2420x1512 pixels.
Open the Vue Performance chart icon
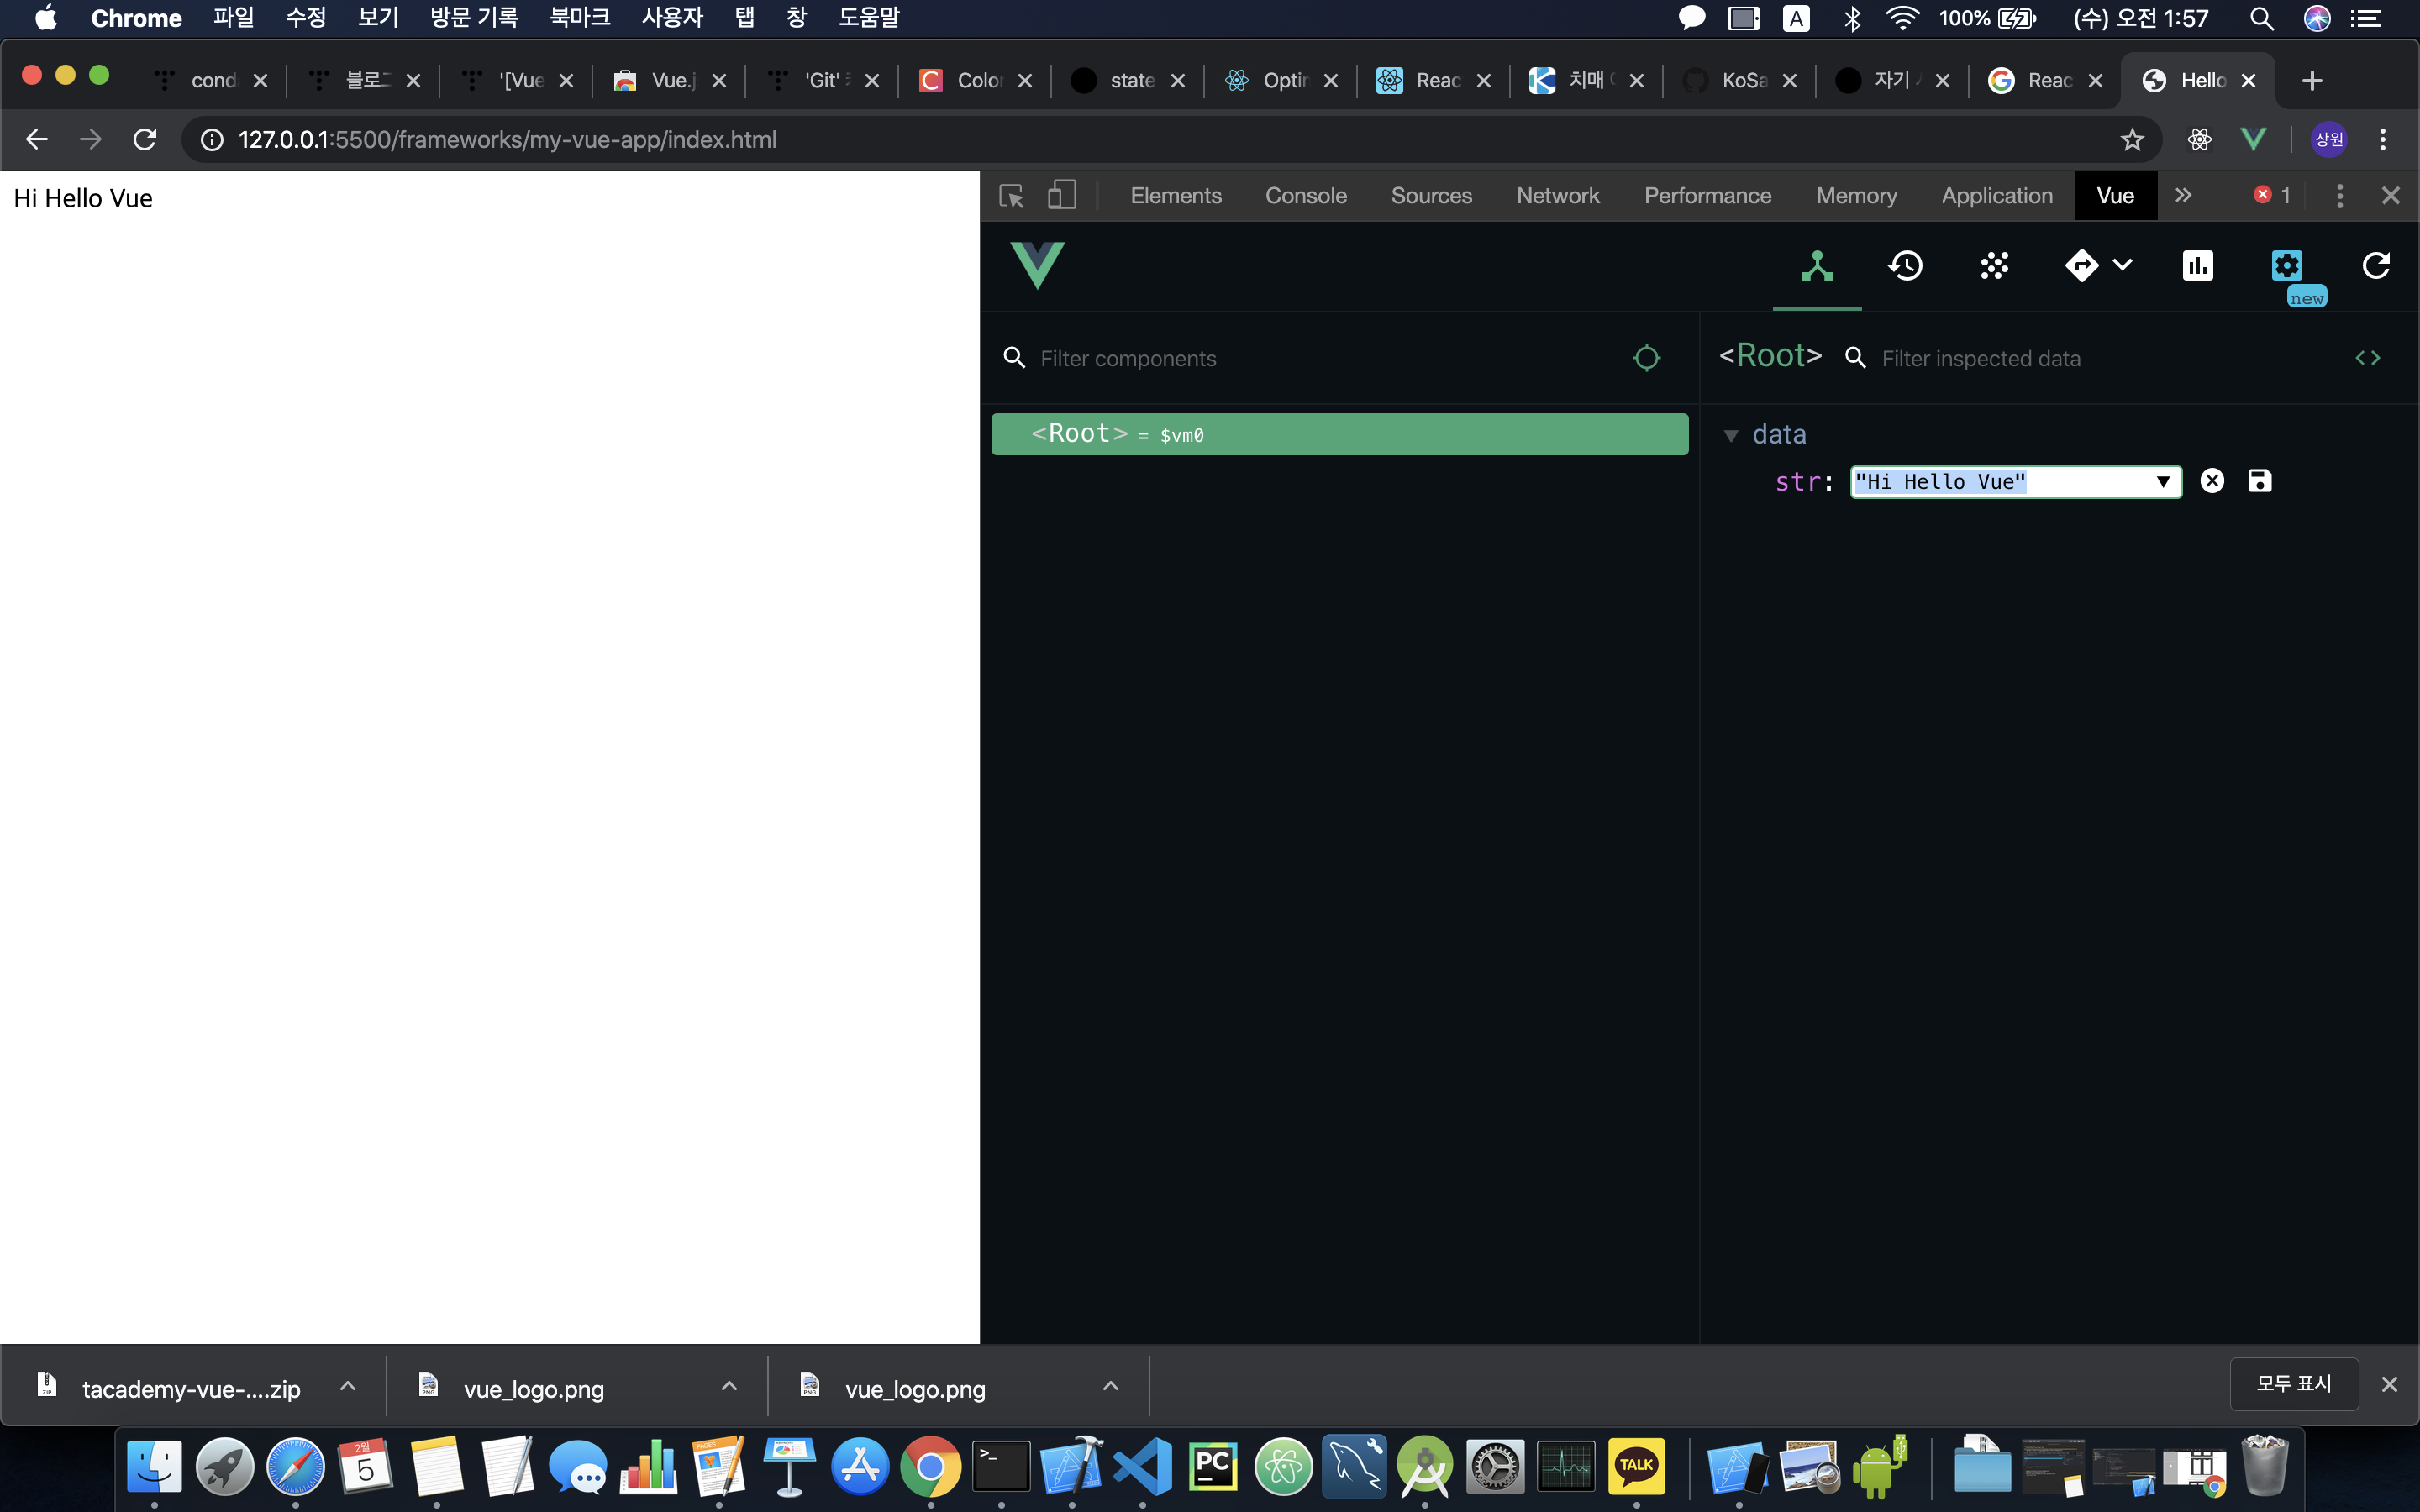pyautogui.click(x=2197, y=266)
